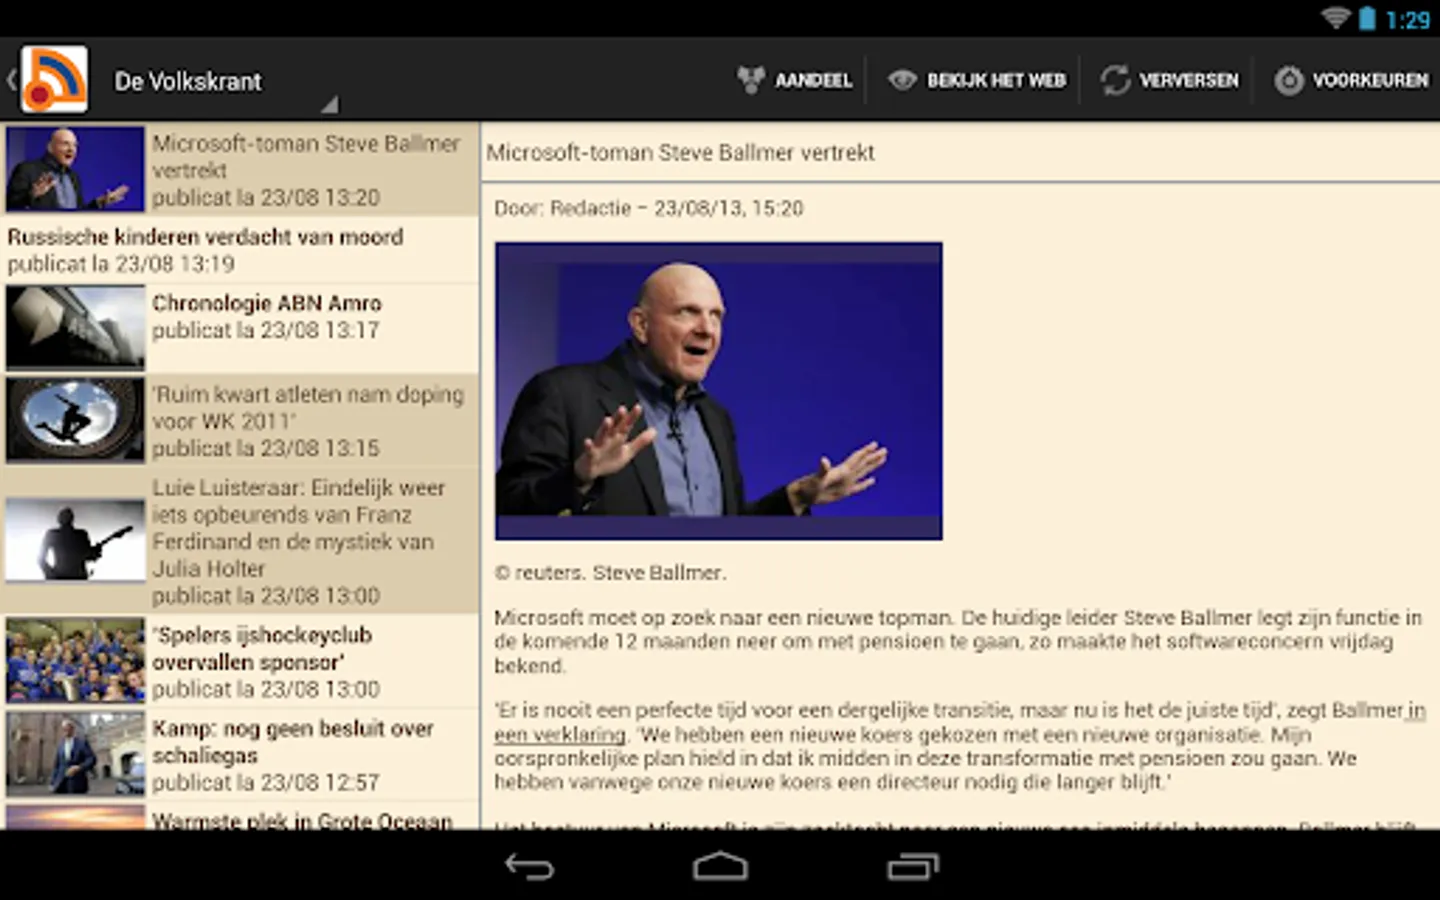The image size is (1440, 900).
Task: Open the Android recent apps button
Action: [x=912, y=866]
